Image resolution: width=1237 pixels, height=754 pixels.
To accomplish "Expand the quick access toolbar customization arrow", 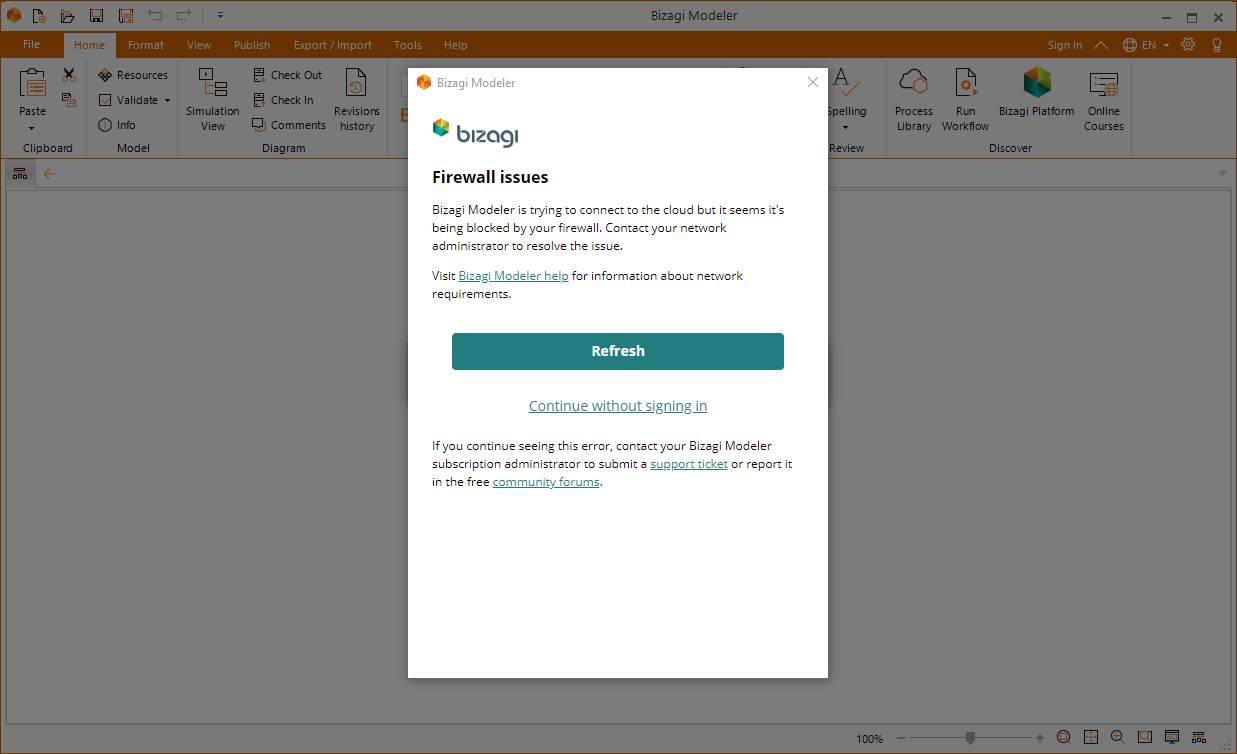I will [220, 16].
